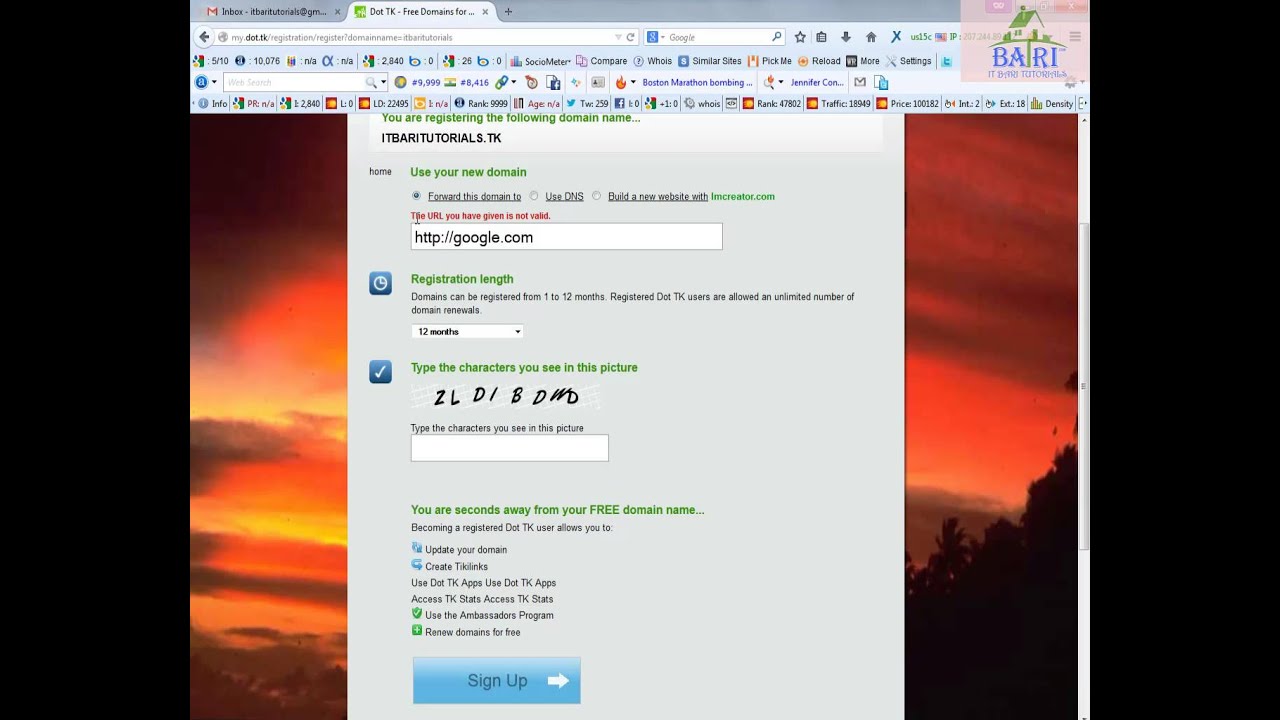Open the downloads arrow icon
Screen dimensions: 1280x720
[846, 37]
